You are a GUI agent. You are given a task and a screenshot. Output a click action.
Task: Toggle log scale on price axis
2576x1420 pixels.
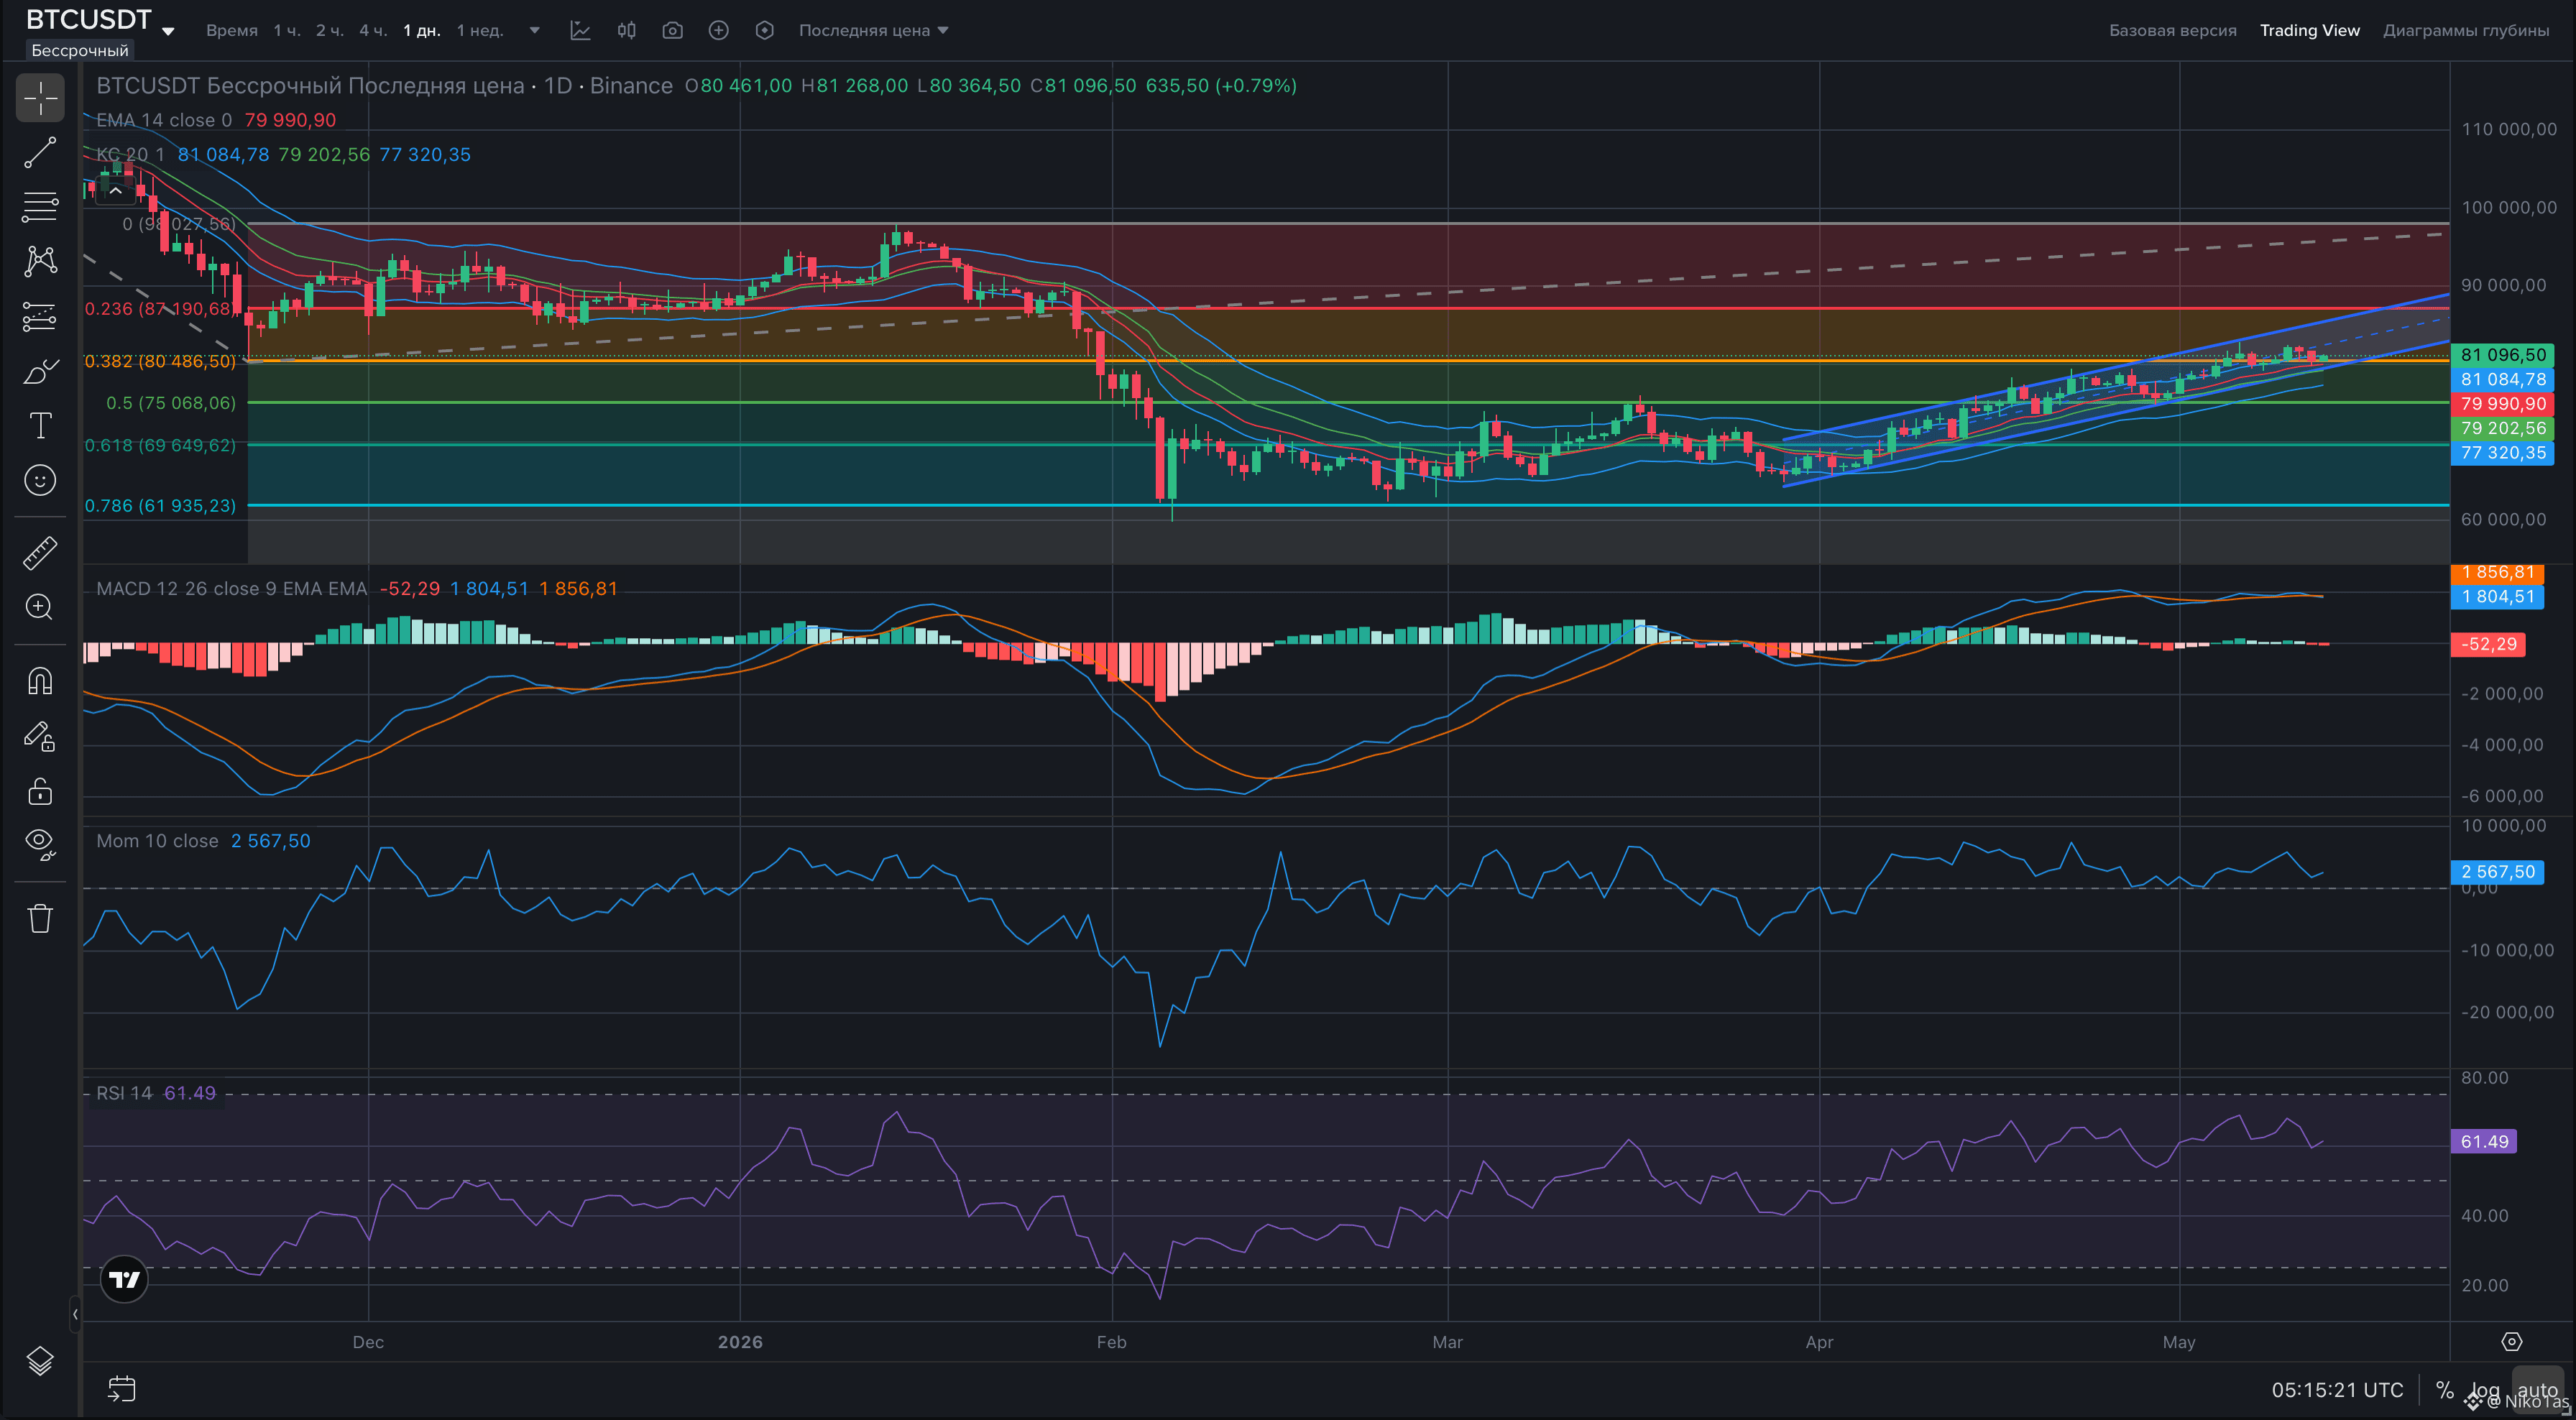tap(2484, 1390)
